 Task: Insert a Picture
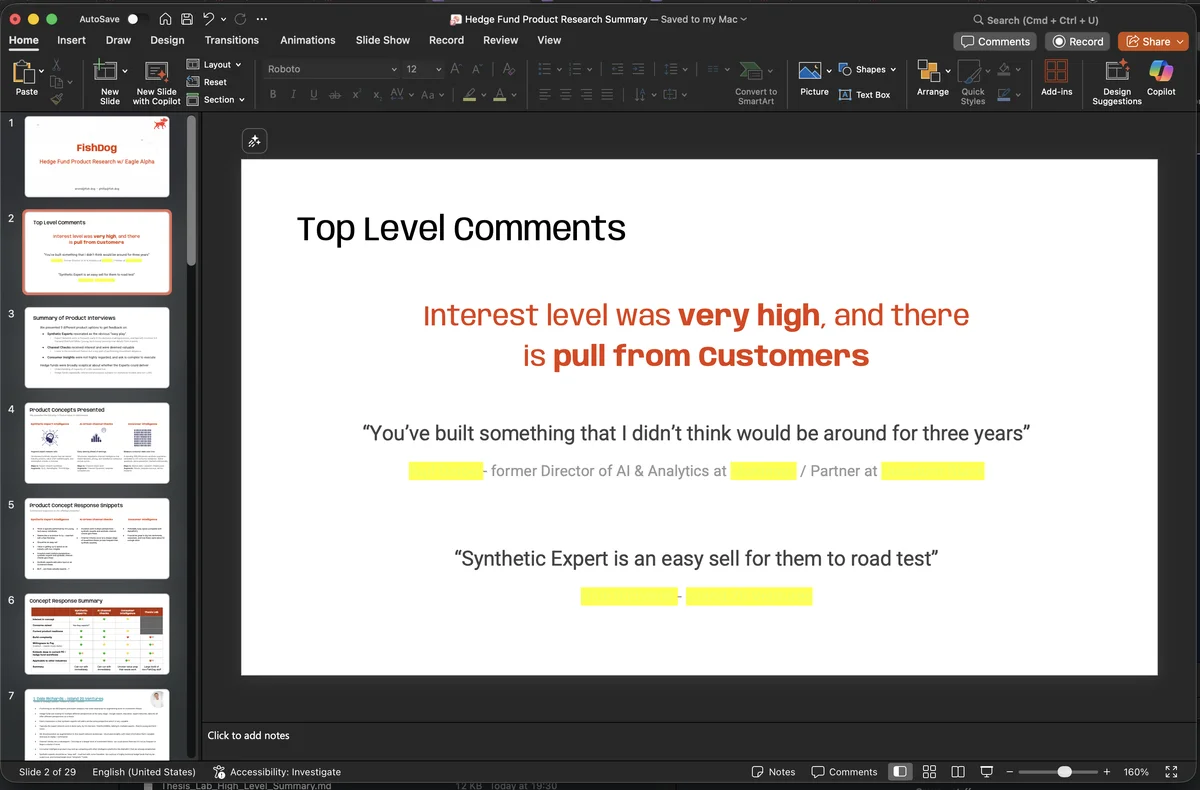click(814, 79)
